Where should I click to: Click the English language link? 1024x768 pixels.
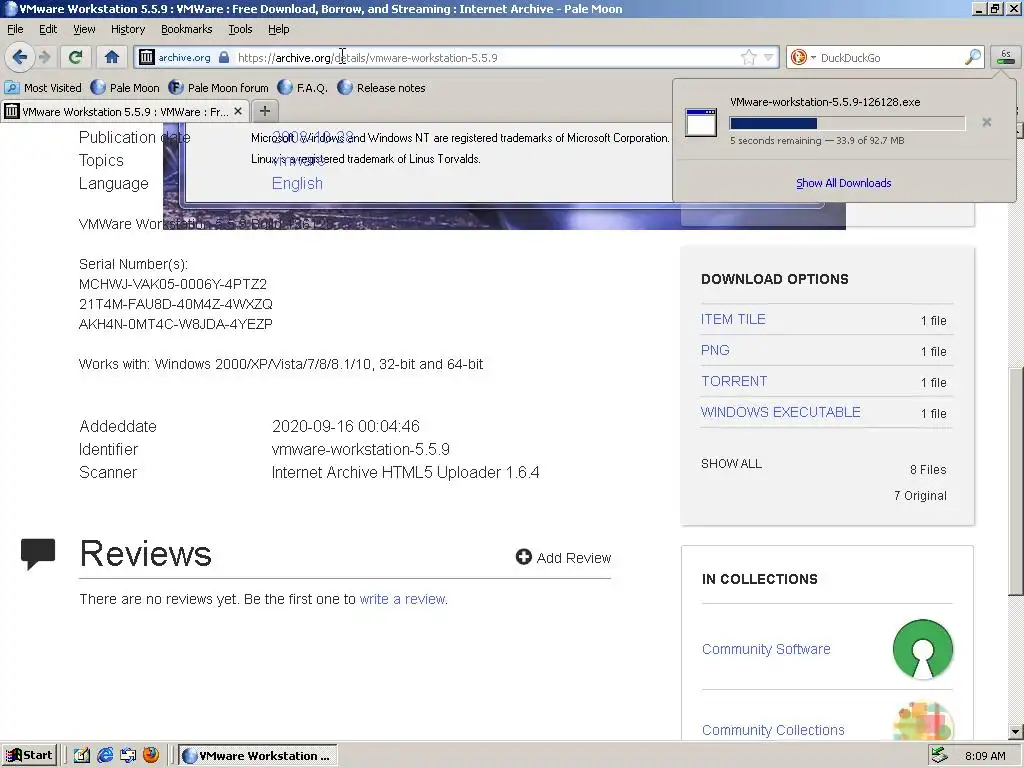[x=297, y=184]
